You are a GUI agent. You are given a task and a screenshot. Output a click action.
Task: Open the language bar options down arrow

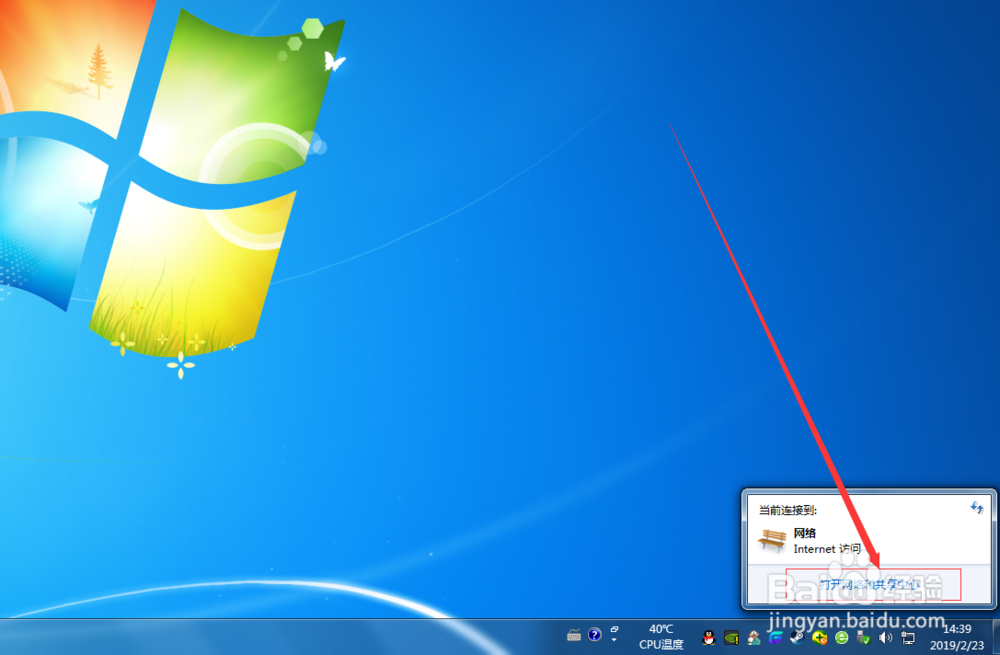(x=614, y=640)
